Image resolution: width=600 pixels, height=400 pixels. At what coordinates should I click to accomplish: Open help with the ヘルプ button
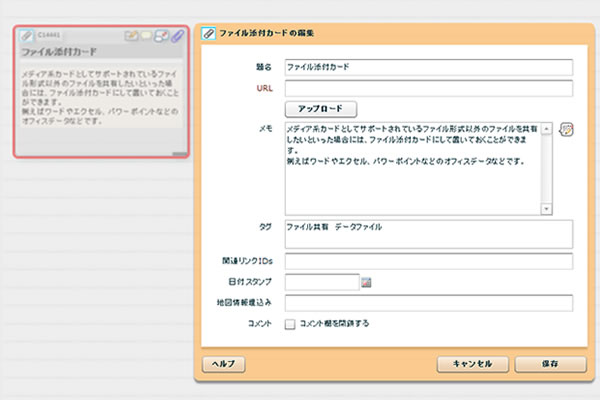click(223, 363)
